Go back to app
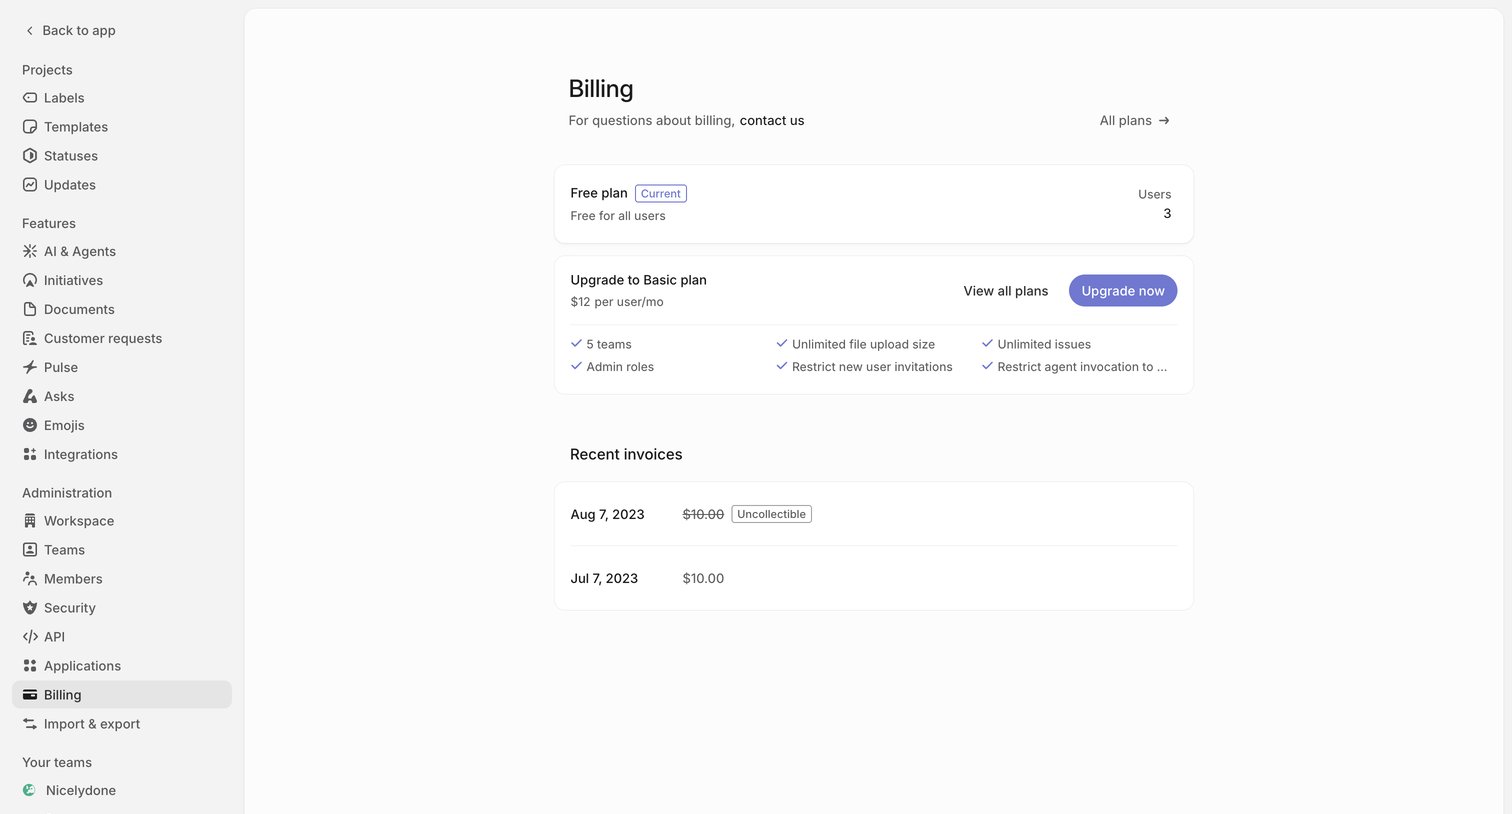Image resolution: width=1512 pixels, height=814 pixels. click(x=70, y=31)
